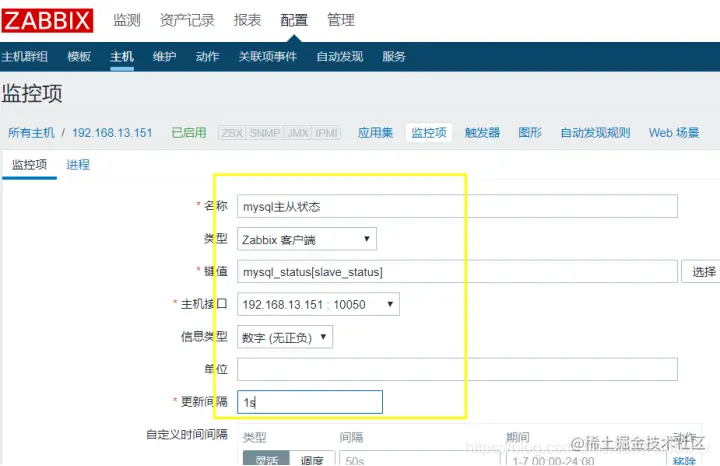Click the 间隔 field showing 50s

(419, 458)
